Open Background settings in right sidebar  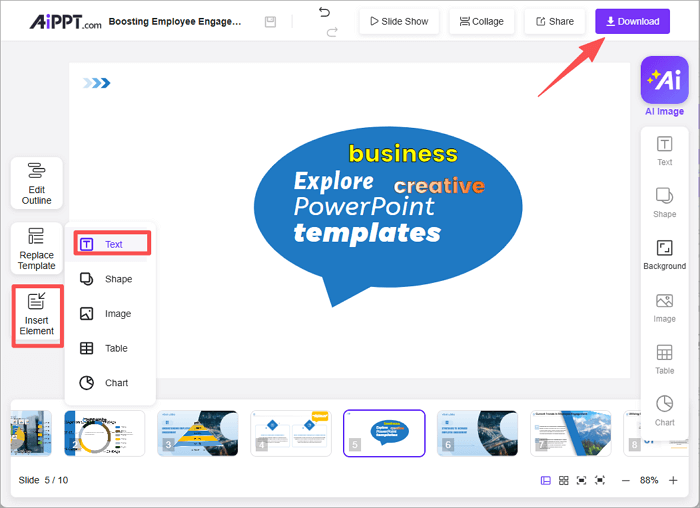pos(664,254)
